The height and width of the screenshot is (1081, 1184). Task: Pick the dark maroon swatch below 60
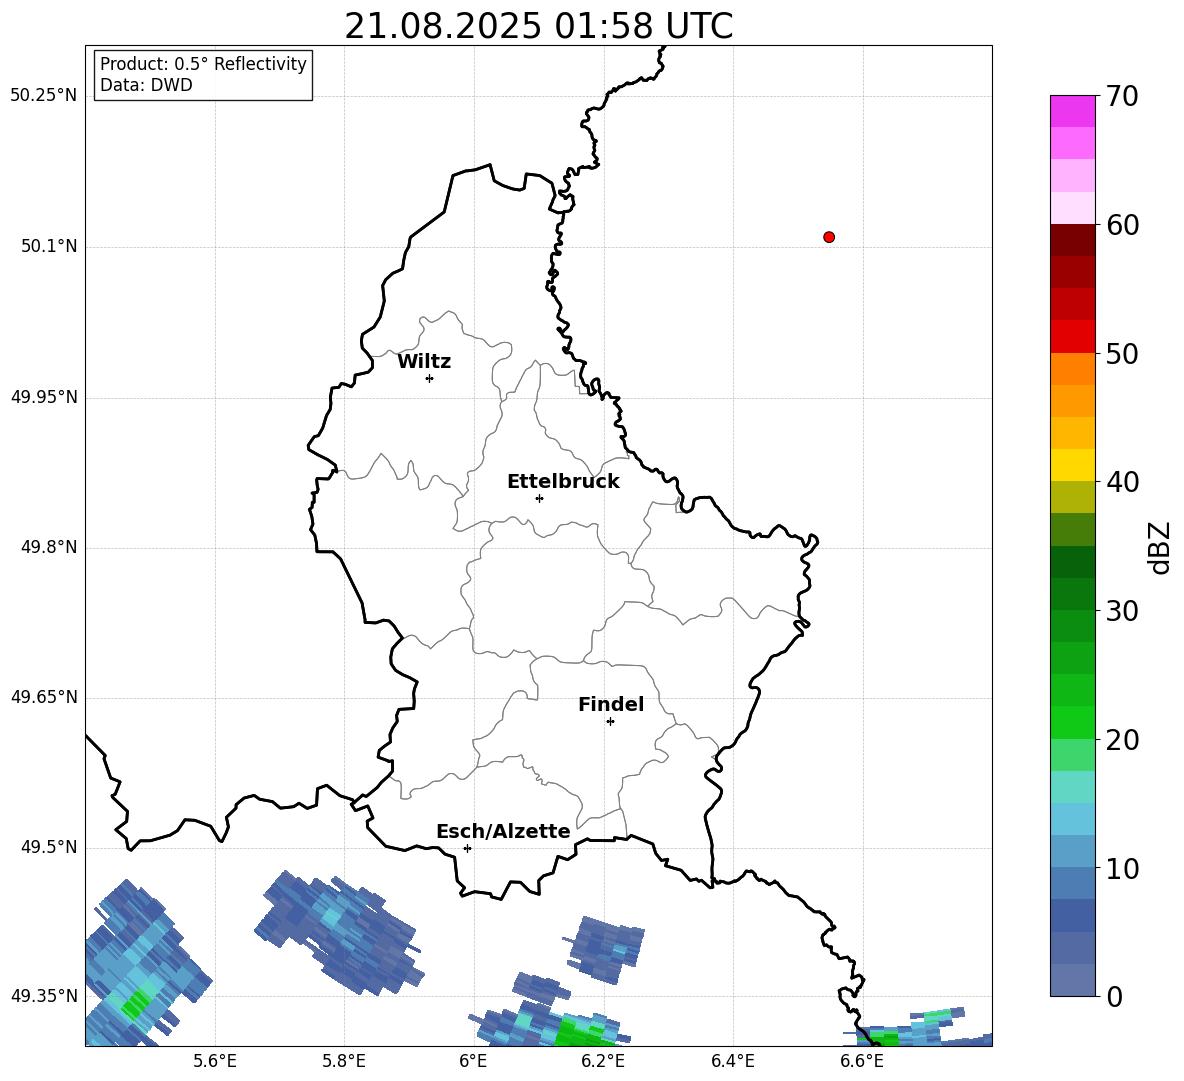[x=1072, y=240]
